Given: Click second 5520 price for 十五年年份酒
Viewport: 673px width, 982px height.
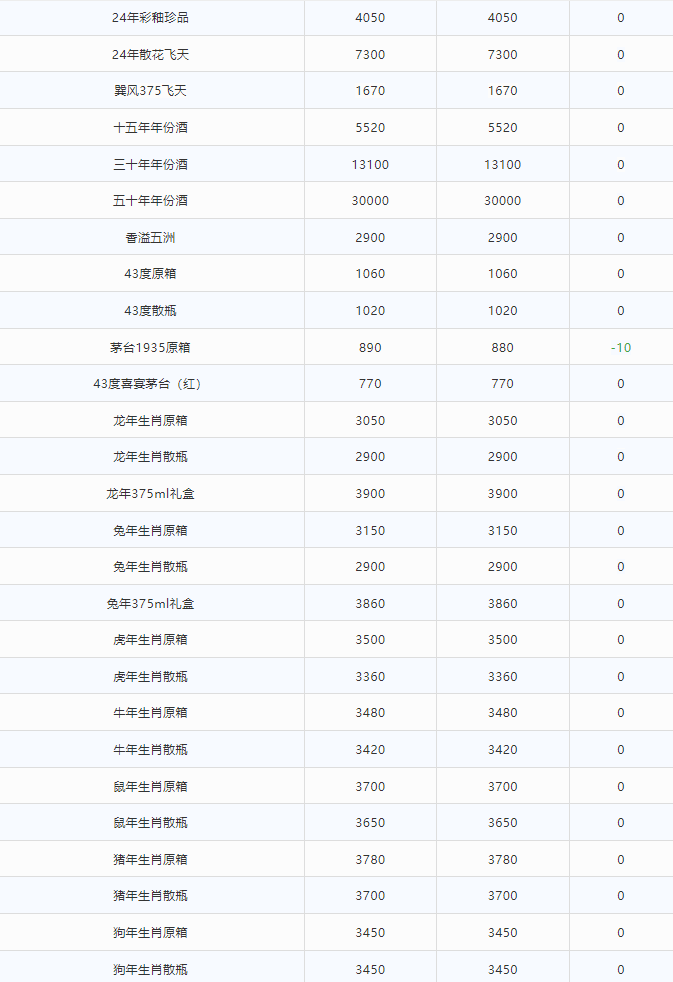Looking at the screenshot, I should [503, 128].
